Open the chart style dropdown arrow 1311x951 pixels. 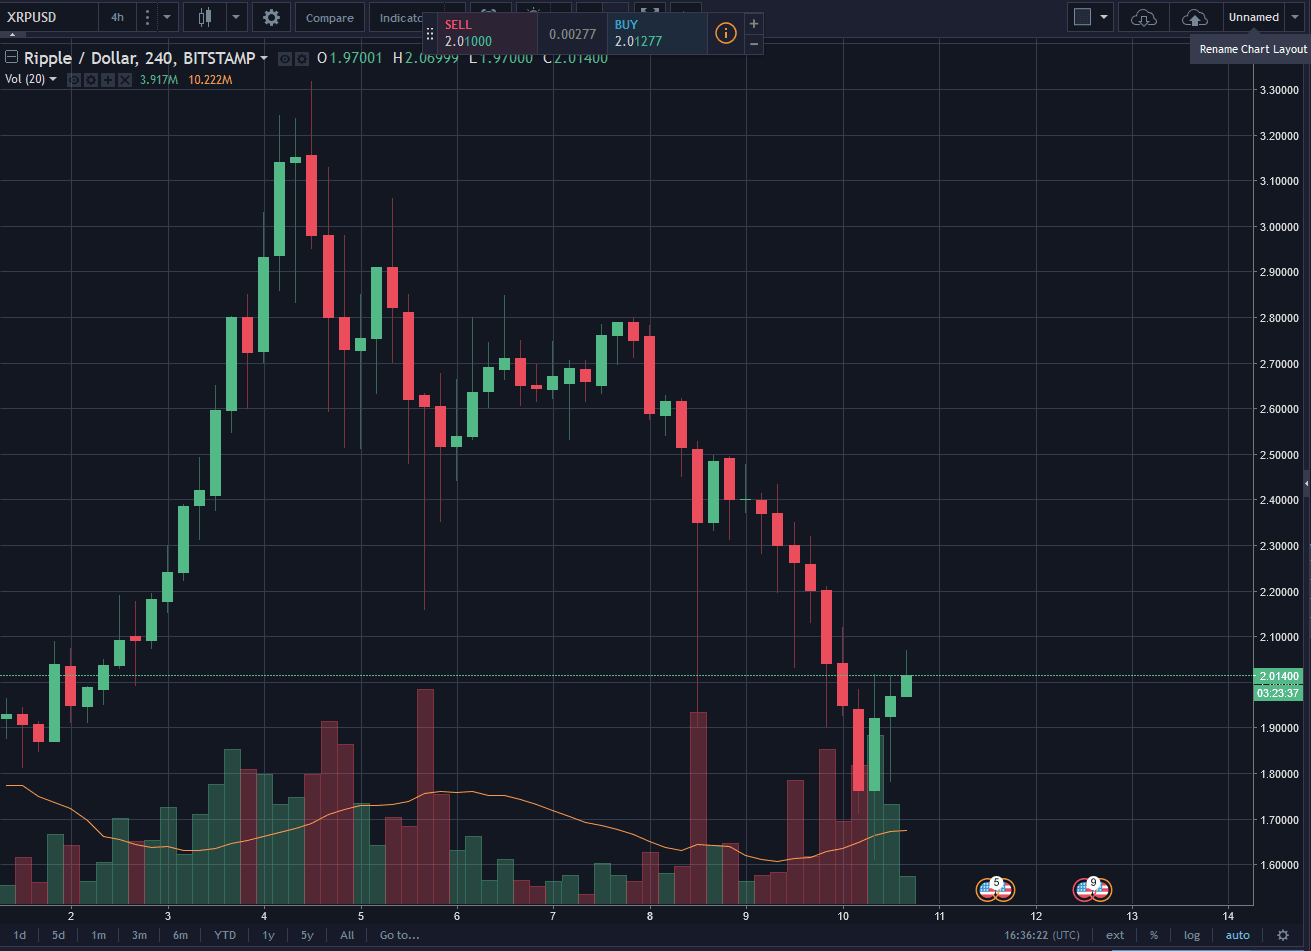pyautogui.click(x=236, y=17)
